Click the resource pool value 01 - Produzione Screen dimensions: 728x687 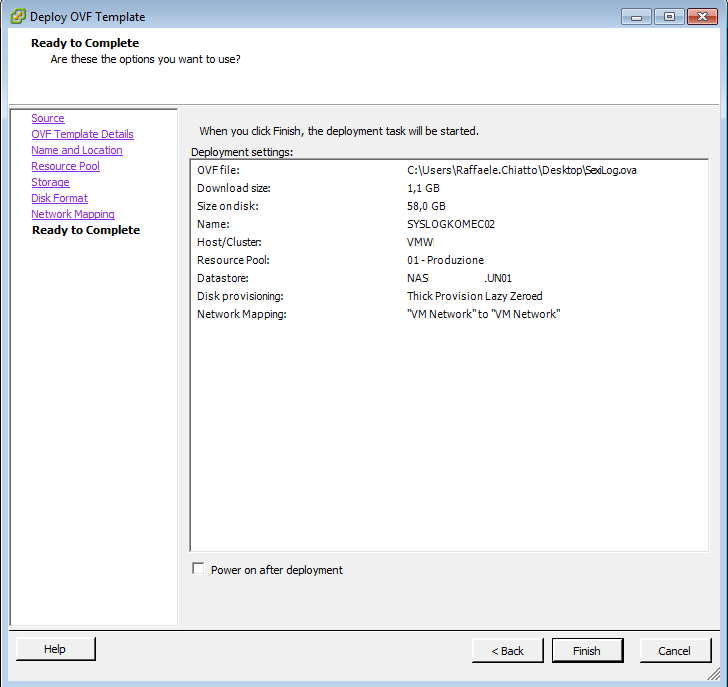tap(445, 260)
